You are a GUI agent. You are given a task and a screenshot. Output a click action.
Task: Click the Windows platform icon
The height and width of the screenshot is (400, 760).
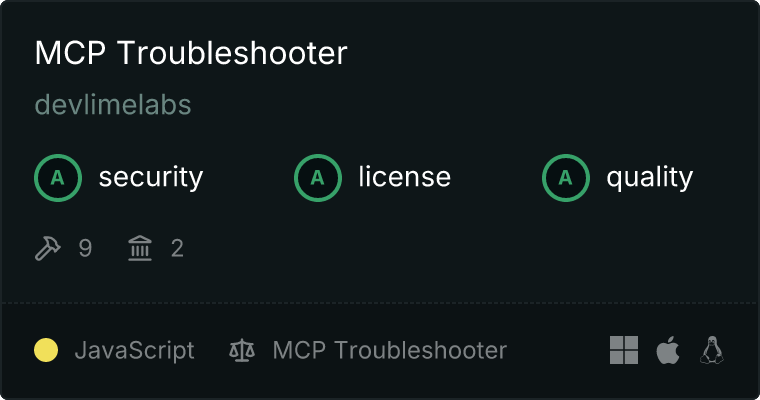point(624,350)
